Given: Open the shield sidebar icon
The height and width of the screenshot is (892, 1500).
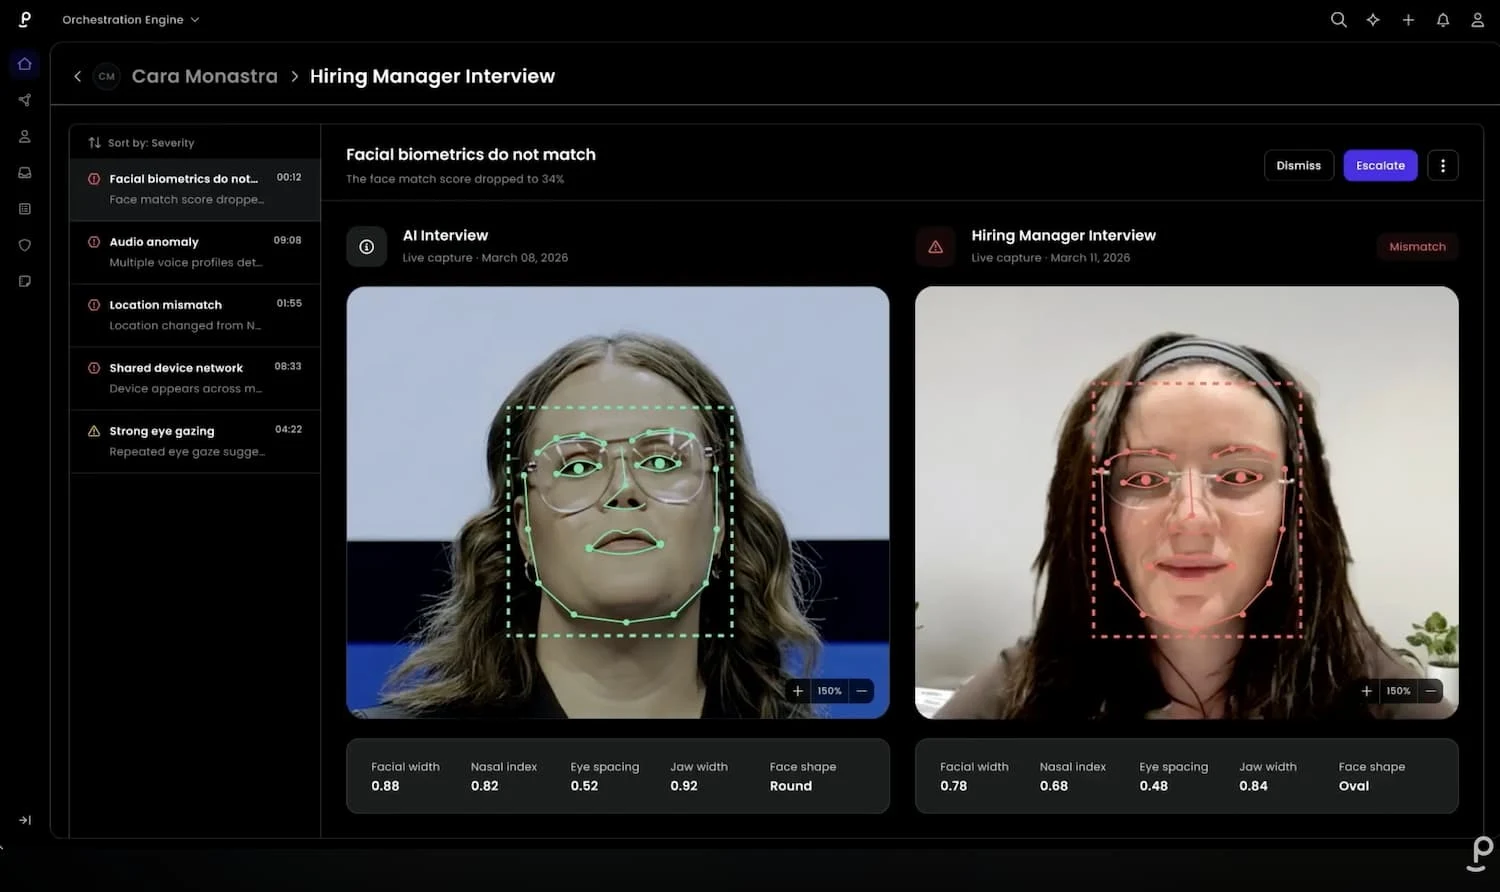Looking at the screenshot, I should coord(25,245).
